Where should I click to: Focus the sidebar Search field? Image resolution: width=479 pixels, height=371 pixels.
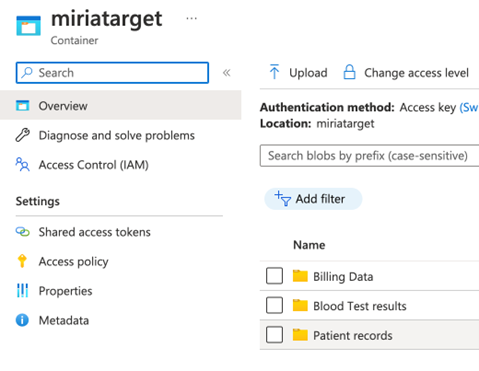click(112, 72)
